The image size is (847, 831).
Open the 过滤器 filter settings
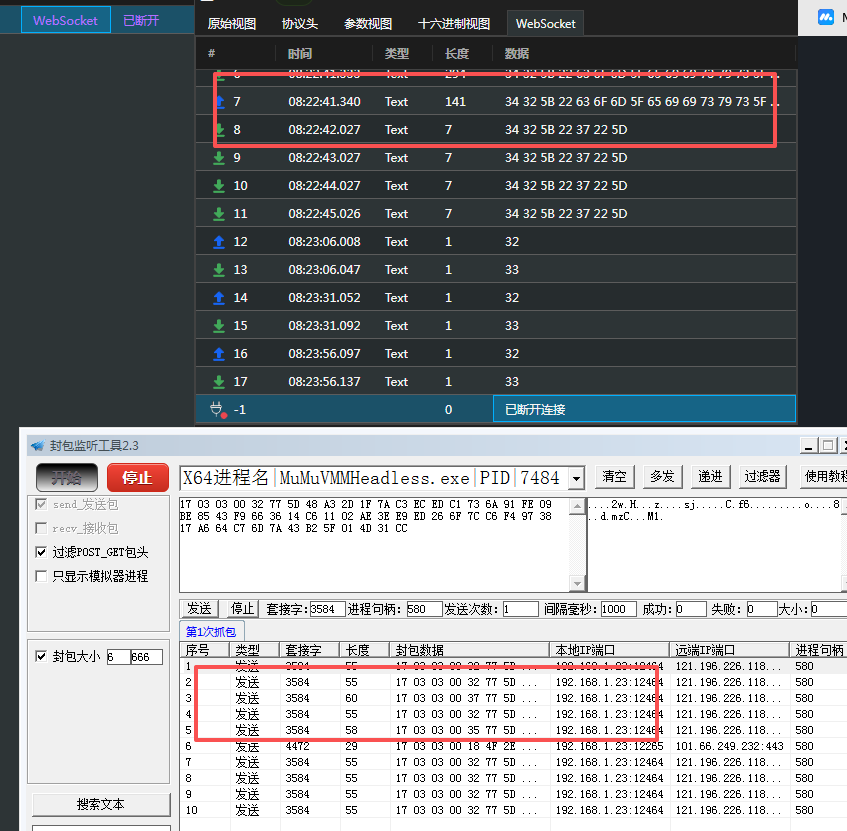tap(762, 477)
